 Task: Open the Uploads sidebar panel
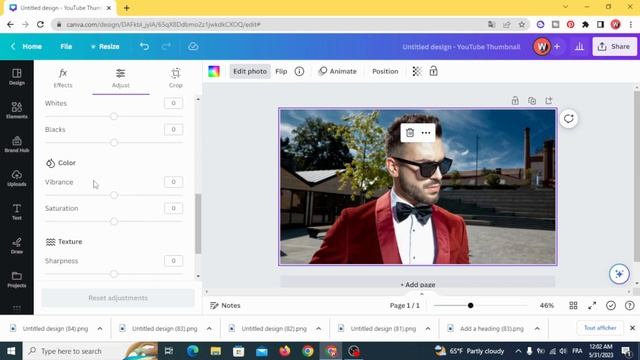(x=17, y=178)
